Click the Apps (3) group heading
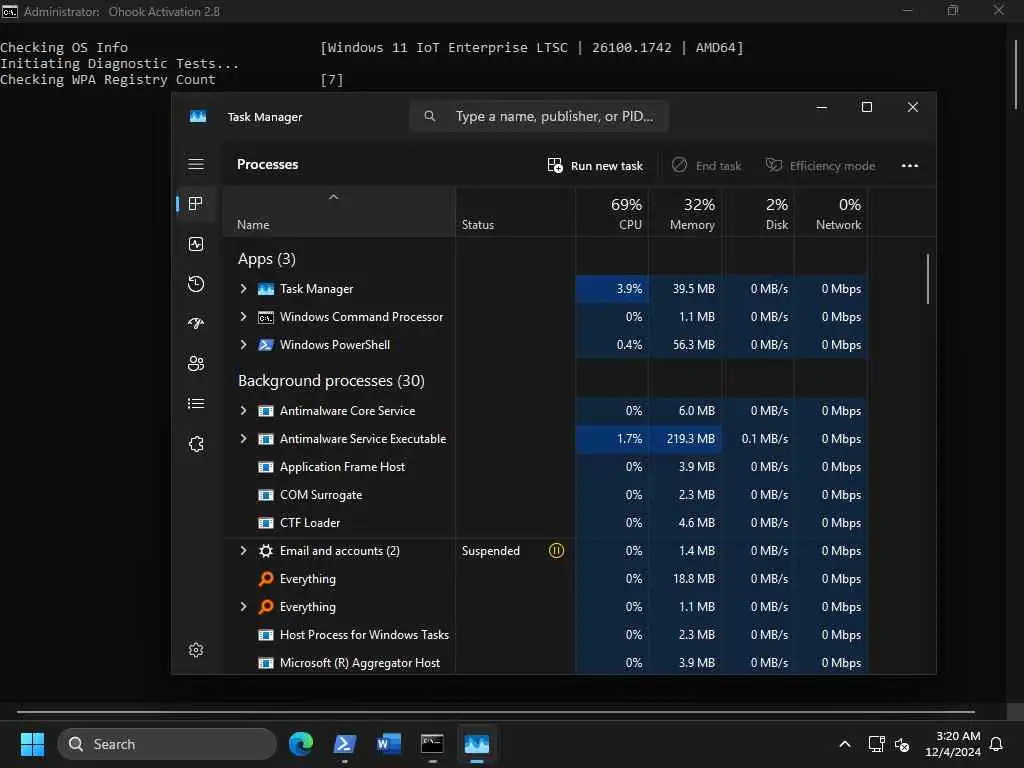 pyautogui.click(x=266, y=259)
